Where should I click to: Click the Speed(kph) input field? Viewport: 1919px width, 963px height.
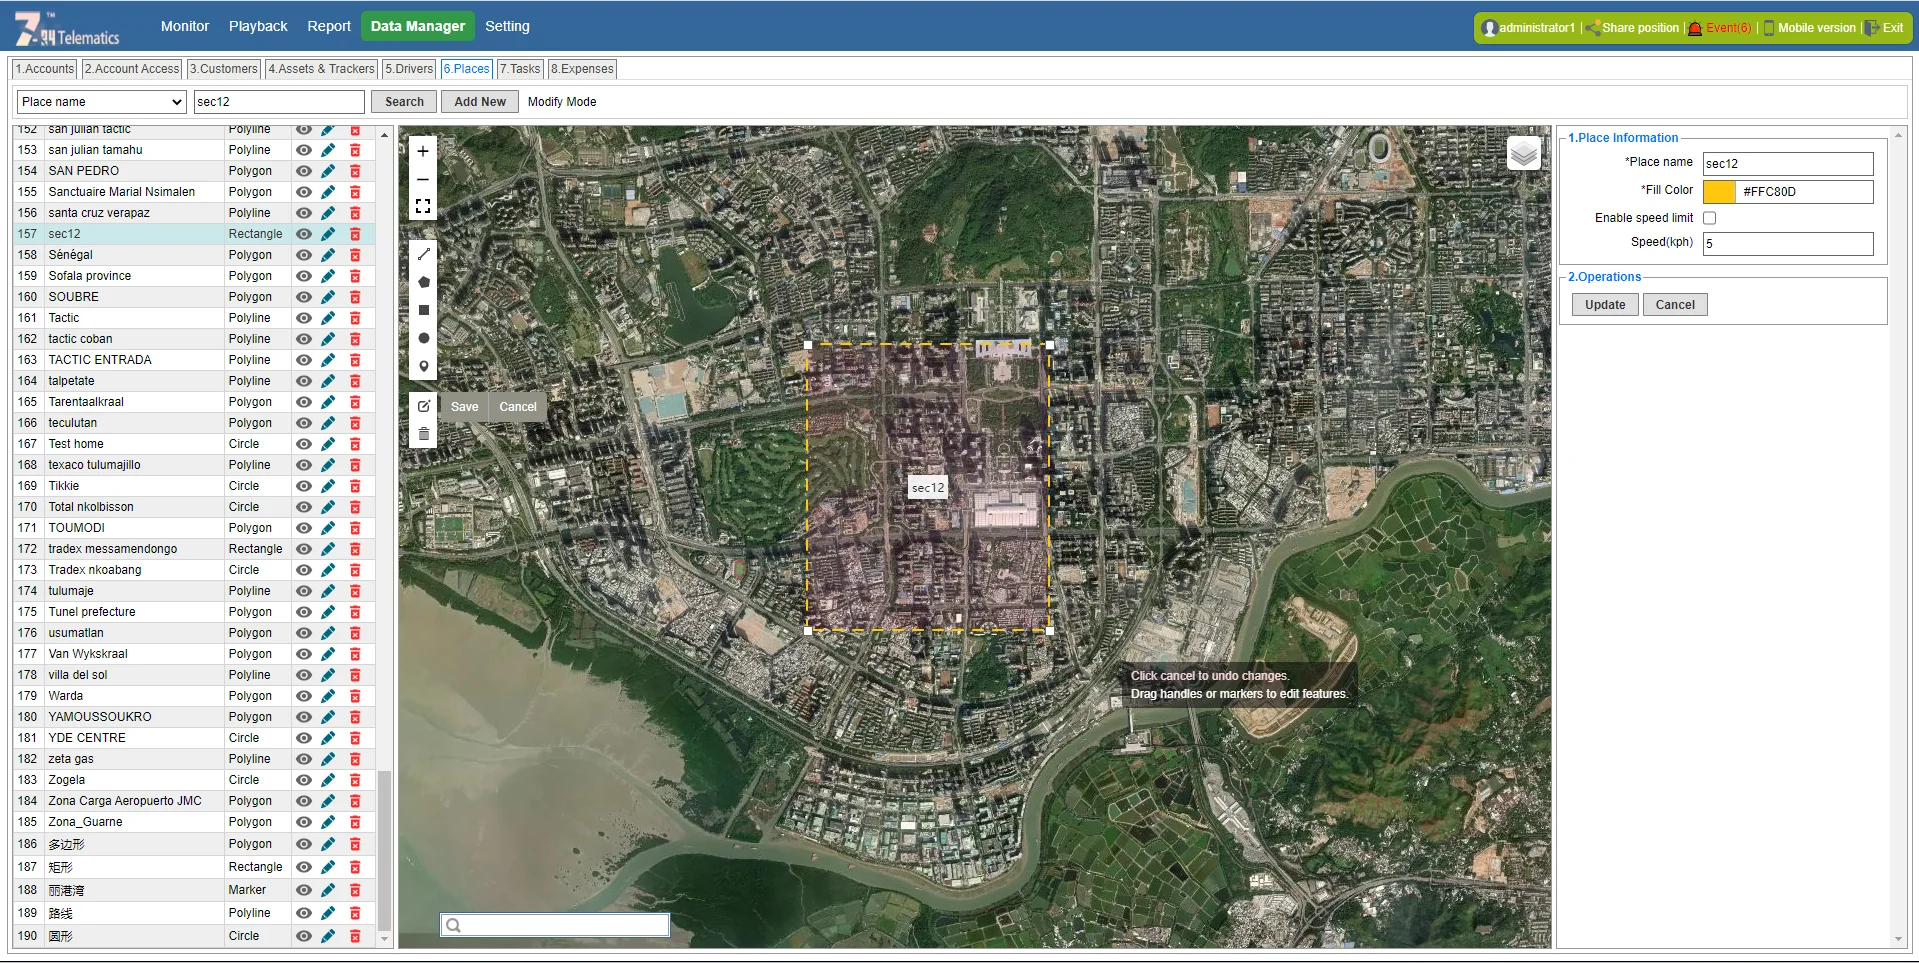click(x=1788, y=244)
